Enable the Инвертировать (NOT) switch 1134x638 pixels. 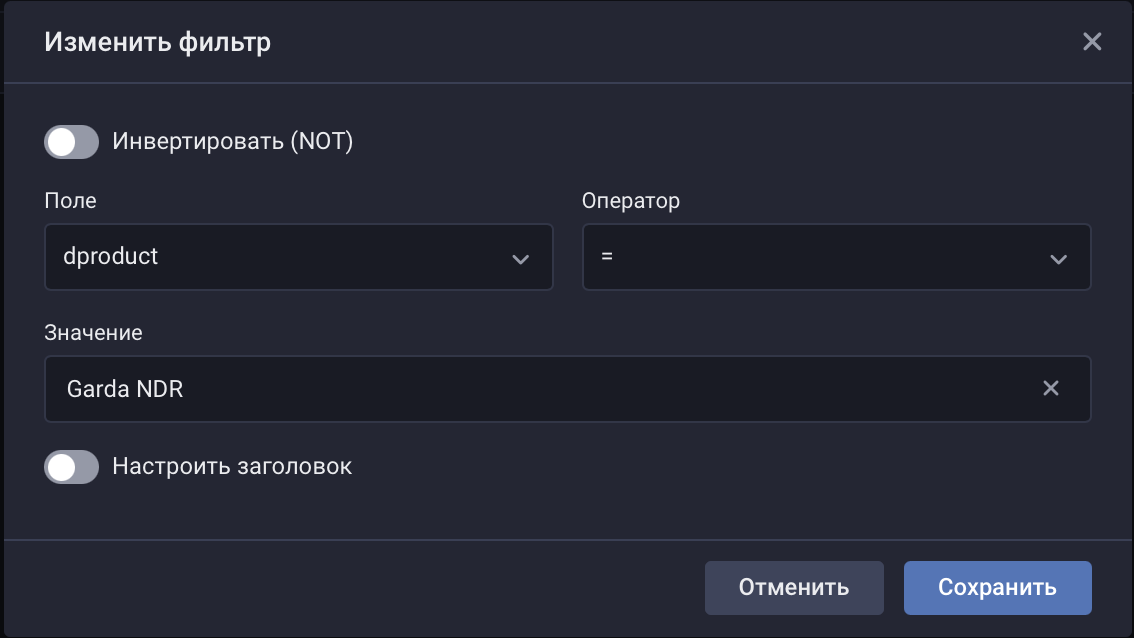coord(70,142)
